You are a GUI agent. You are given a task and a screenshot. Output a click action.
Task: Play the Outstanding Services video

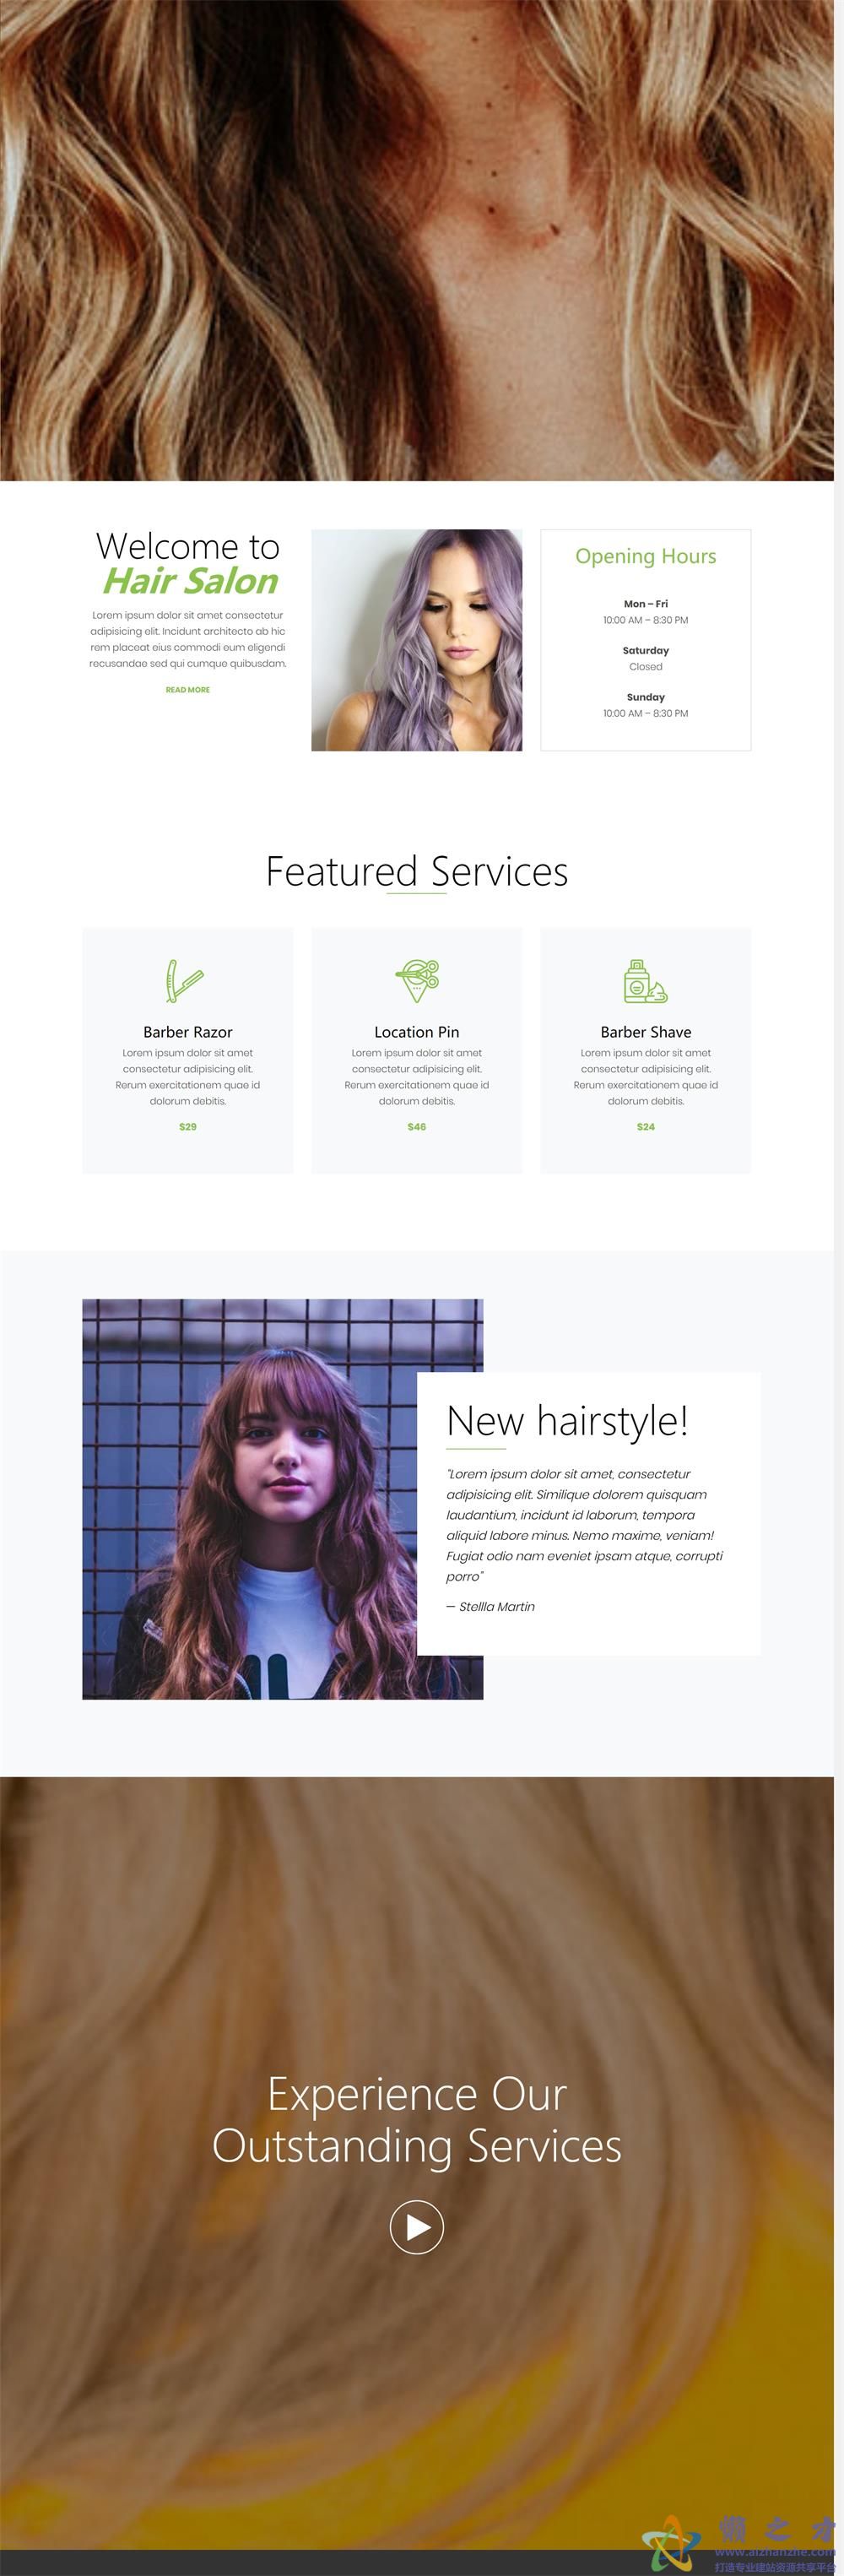[416, 2227]
